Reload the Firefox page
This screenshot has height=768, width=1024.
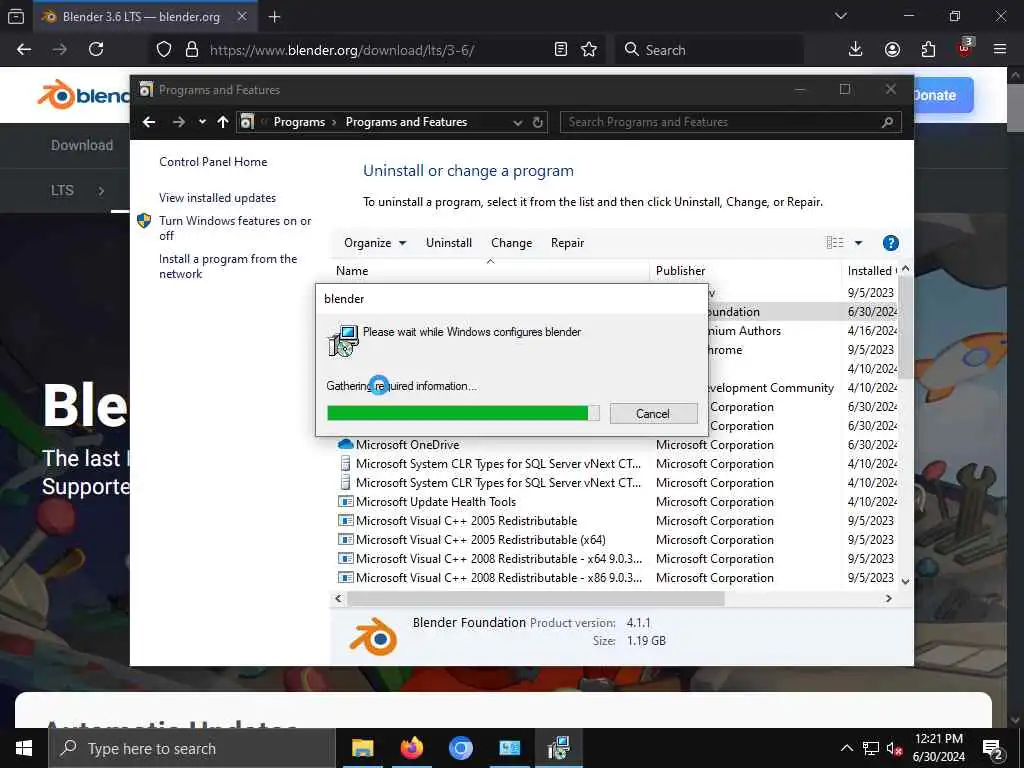[96, 50]
